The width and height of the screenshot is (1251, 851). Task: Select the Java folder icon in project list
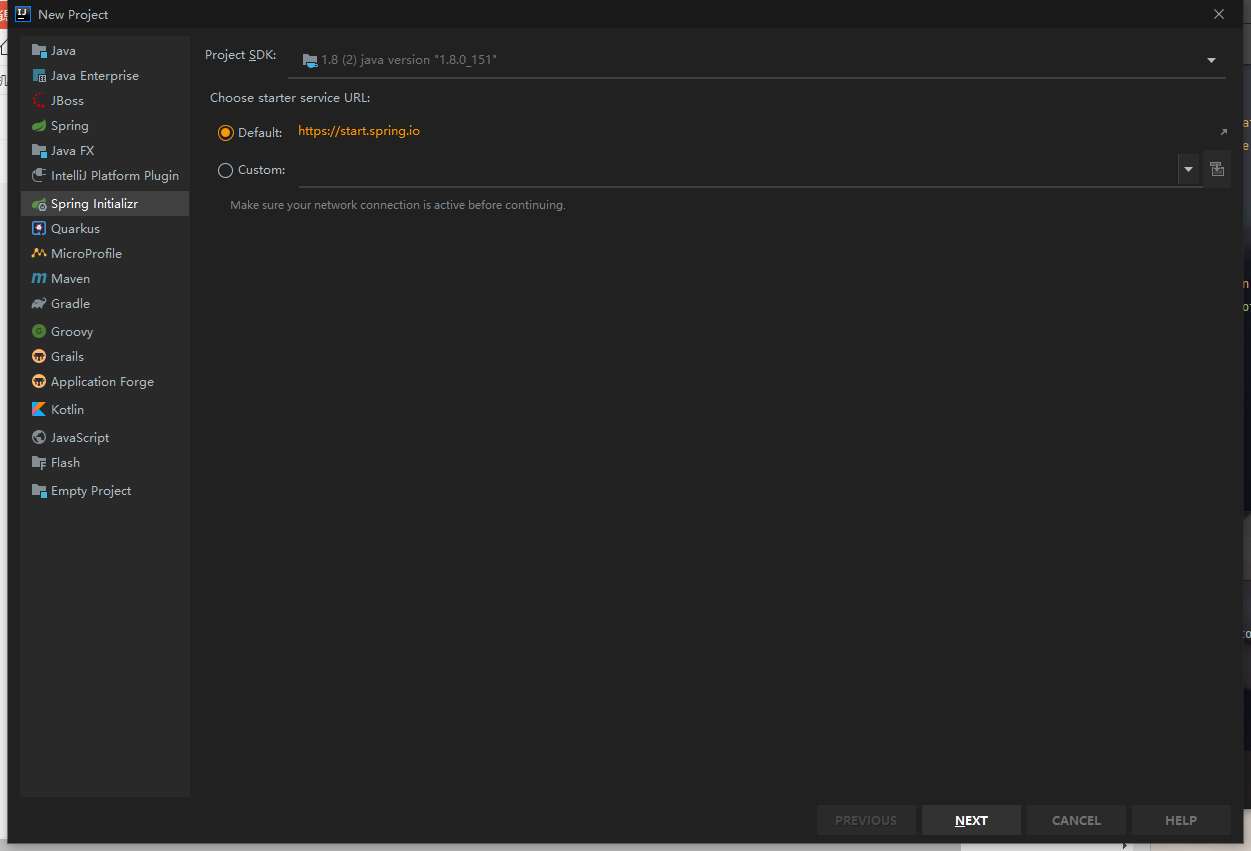39,51
